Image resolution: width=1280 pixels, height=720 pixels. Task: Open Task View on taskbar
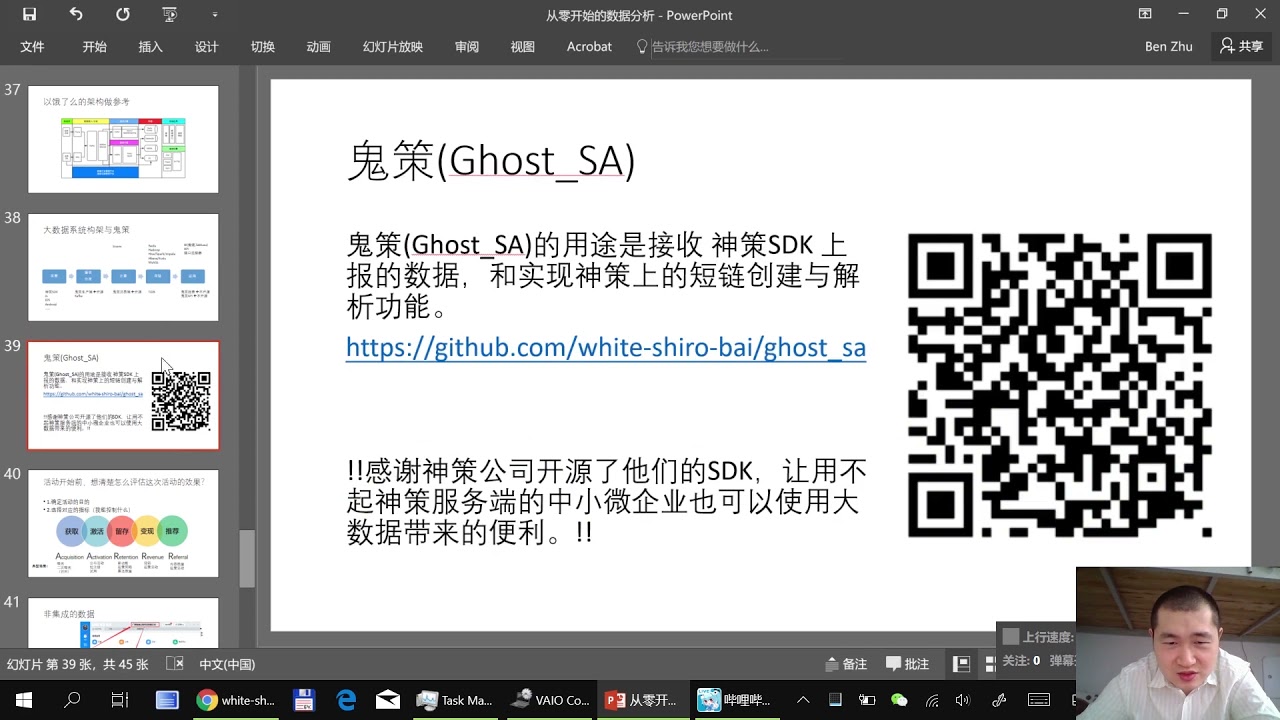(119, 700)
